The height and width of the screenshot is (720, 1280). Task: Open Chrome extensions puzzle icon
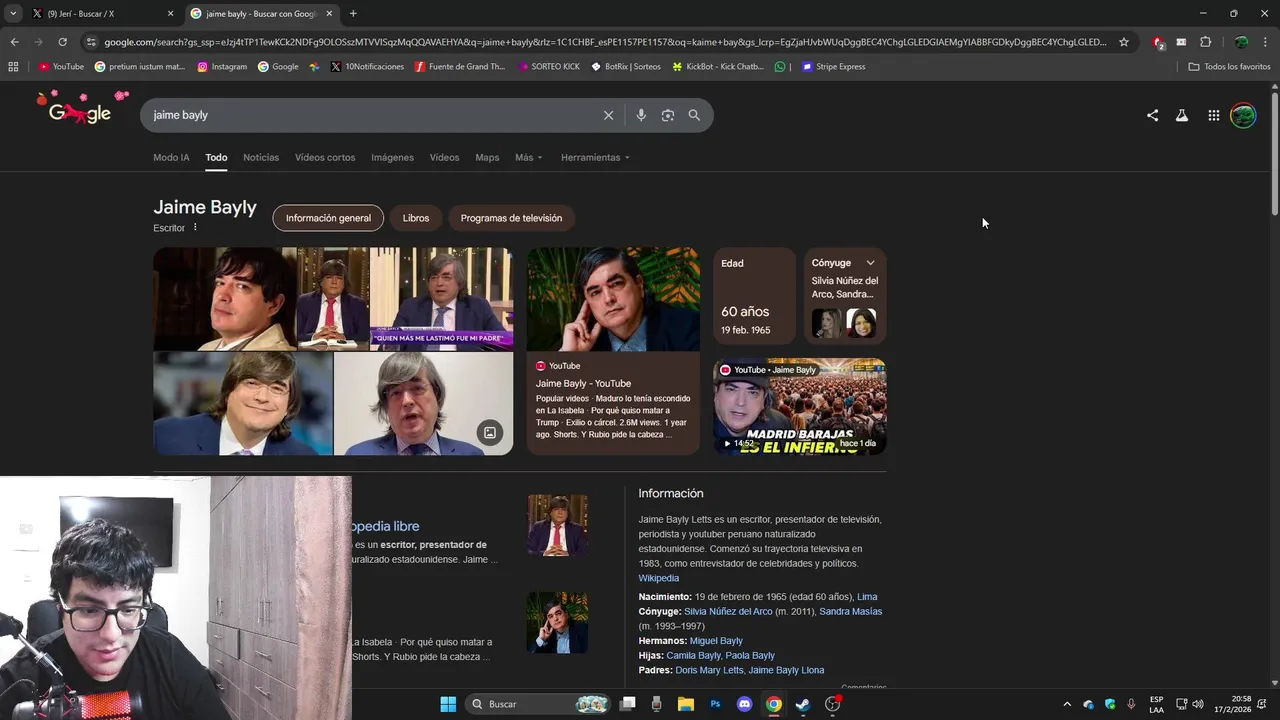(x=1205, y=42)
